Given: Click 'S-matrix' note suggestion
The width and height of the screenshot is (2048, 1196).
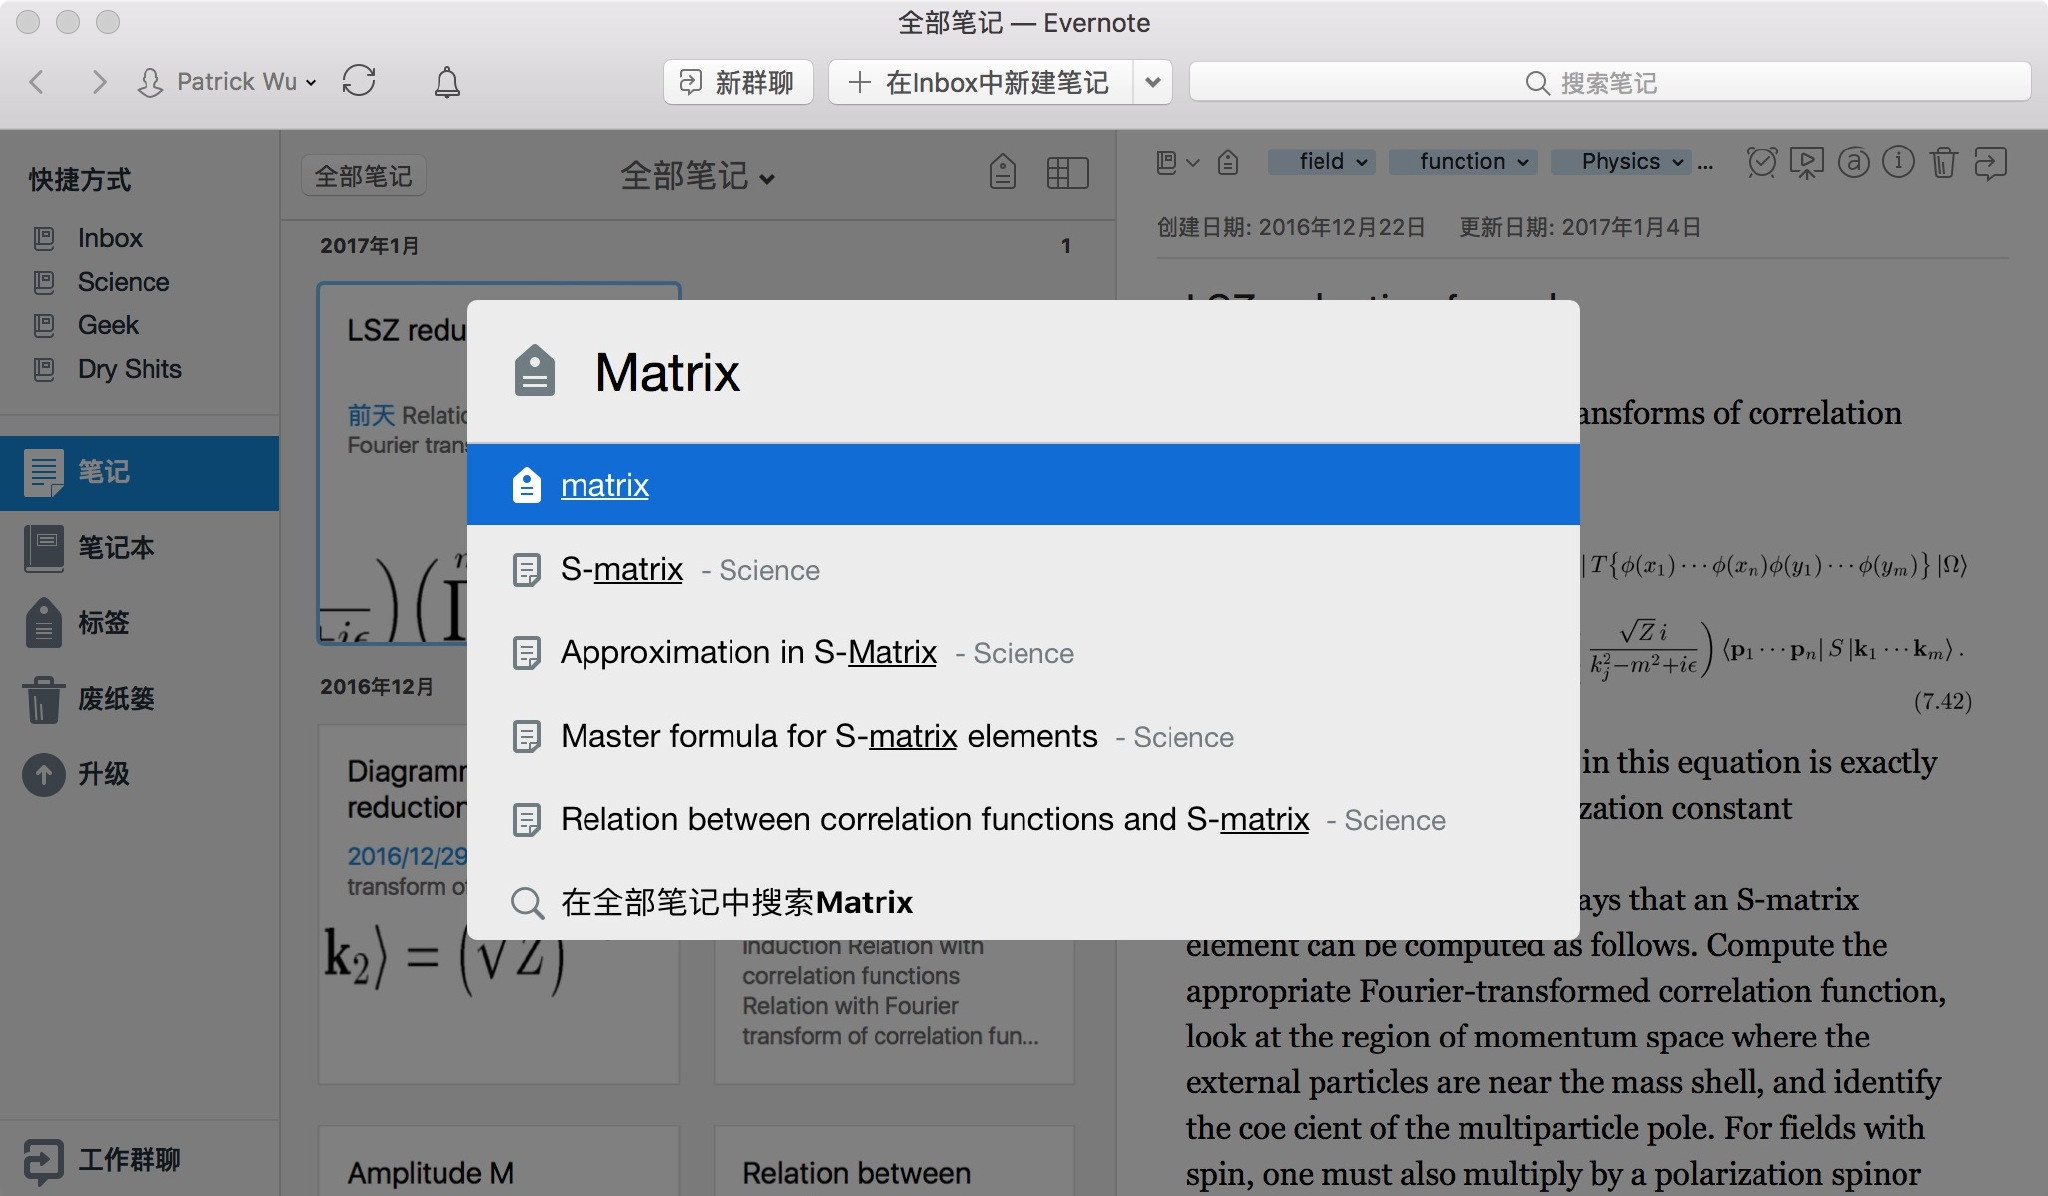Looking at the screenshot, I should pyautogui.click(x=622, y=568).
